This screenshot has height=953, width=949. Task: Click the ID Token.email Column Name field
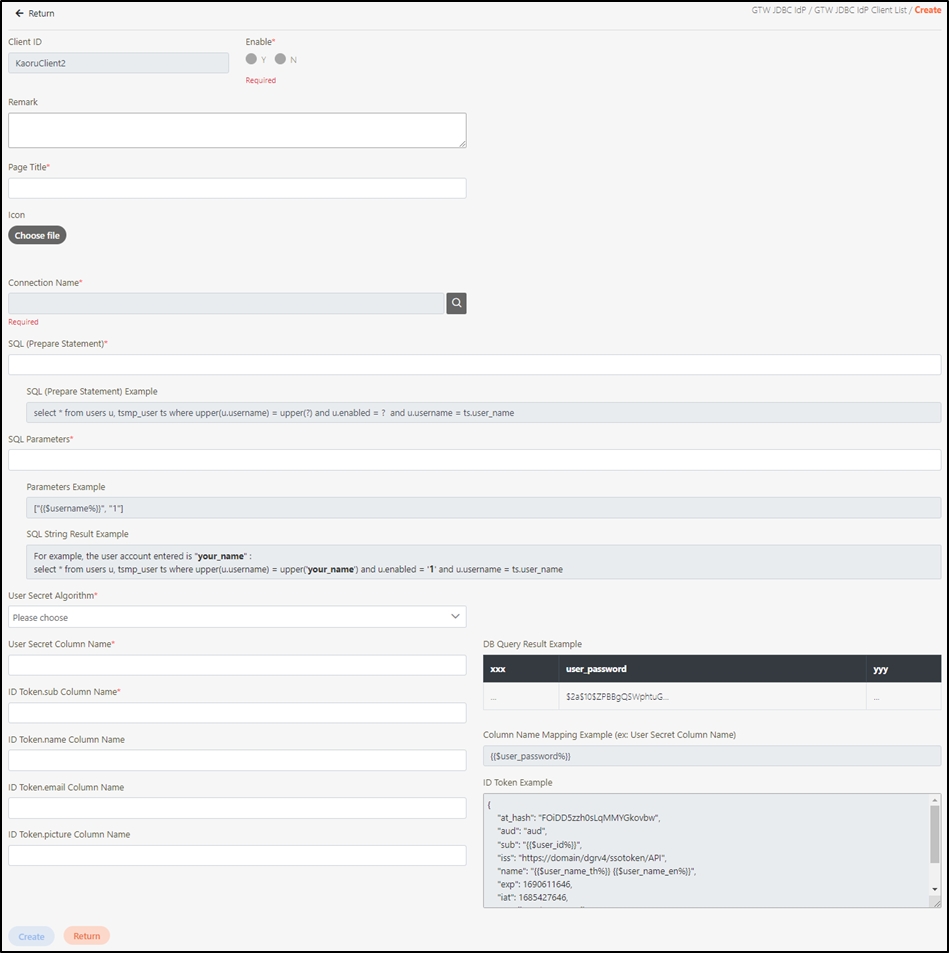pos(237,808)
